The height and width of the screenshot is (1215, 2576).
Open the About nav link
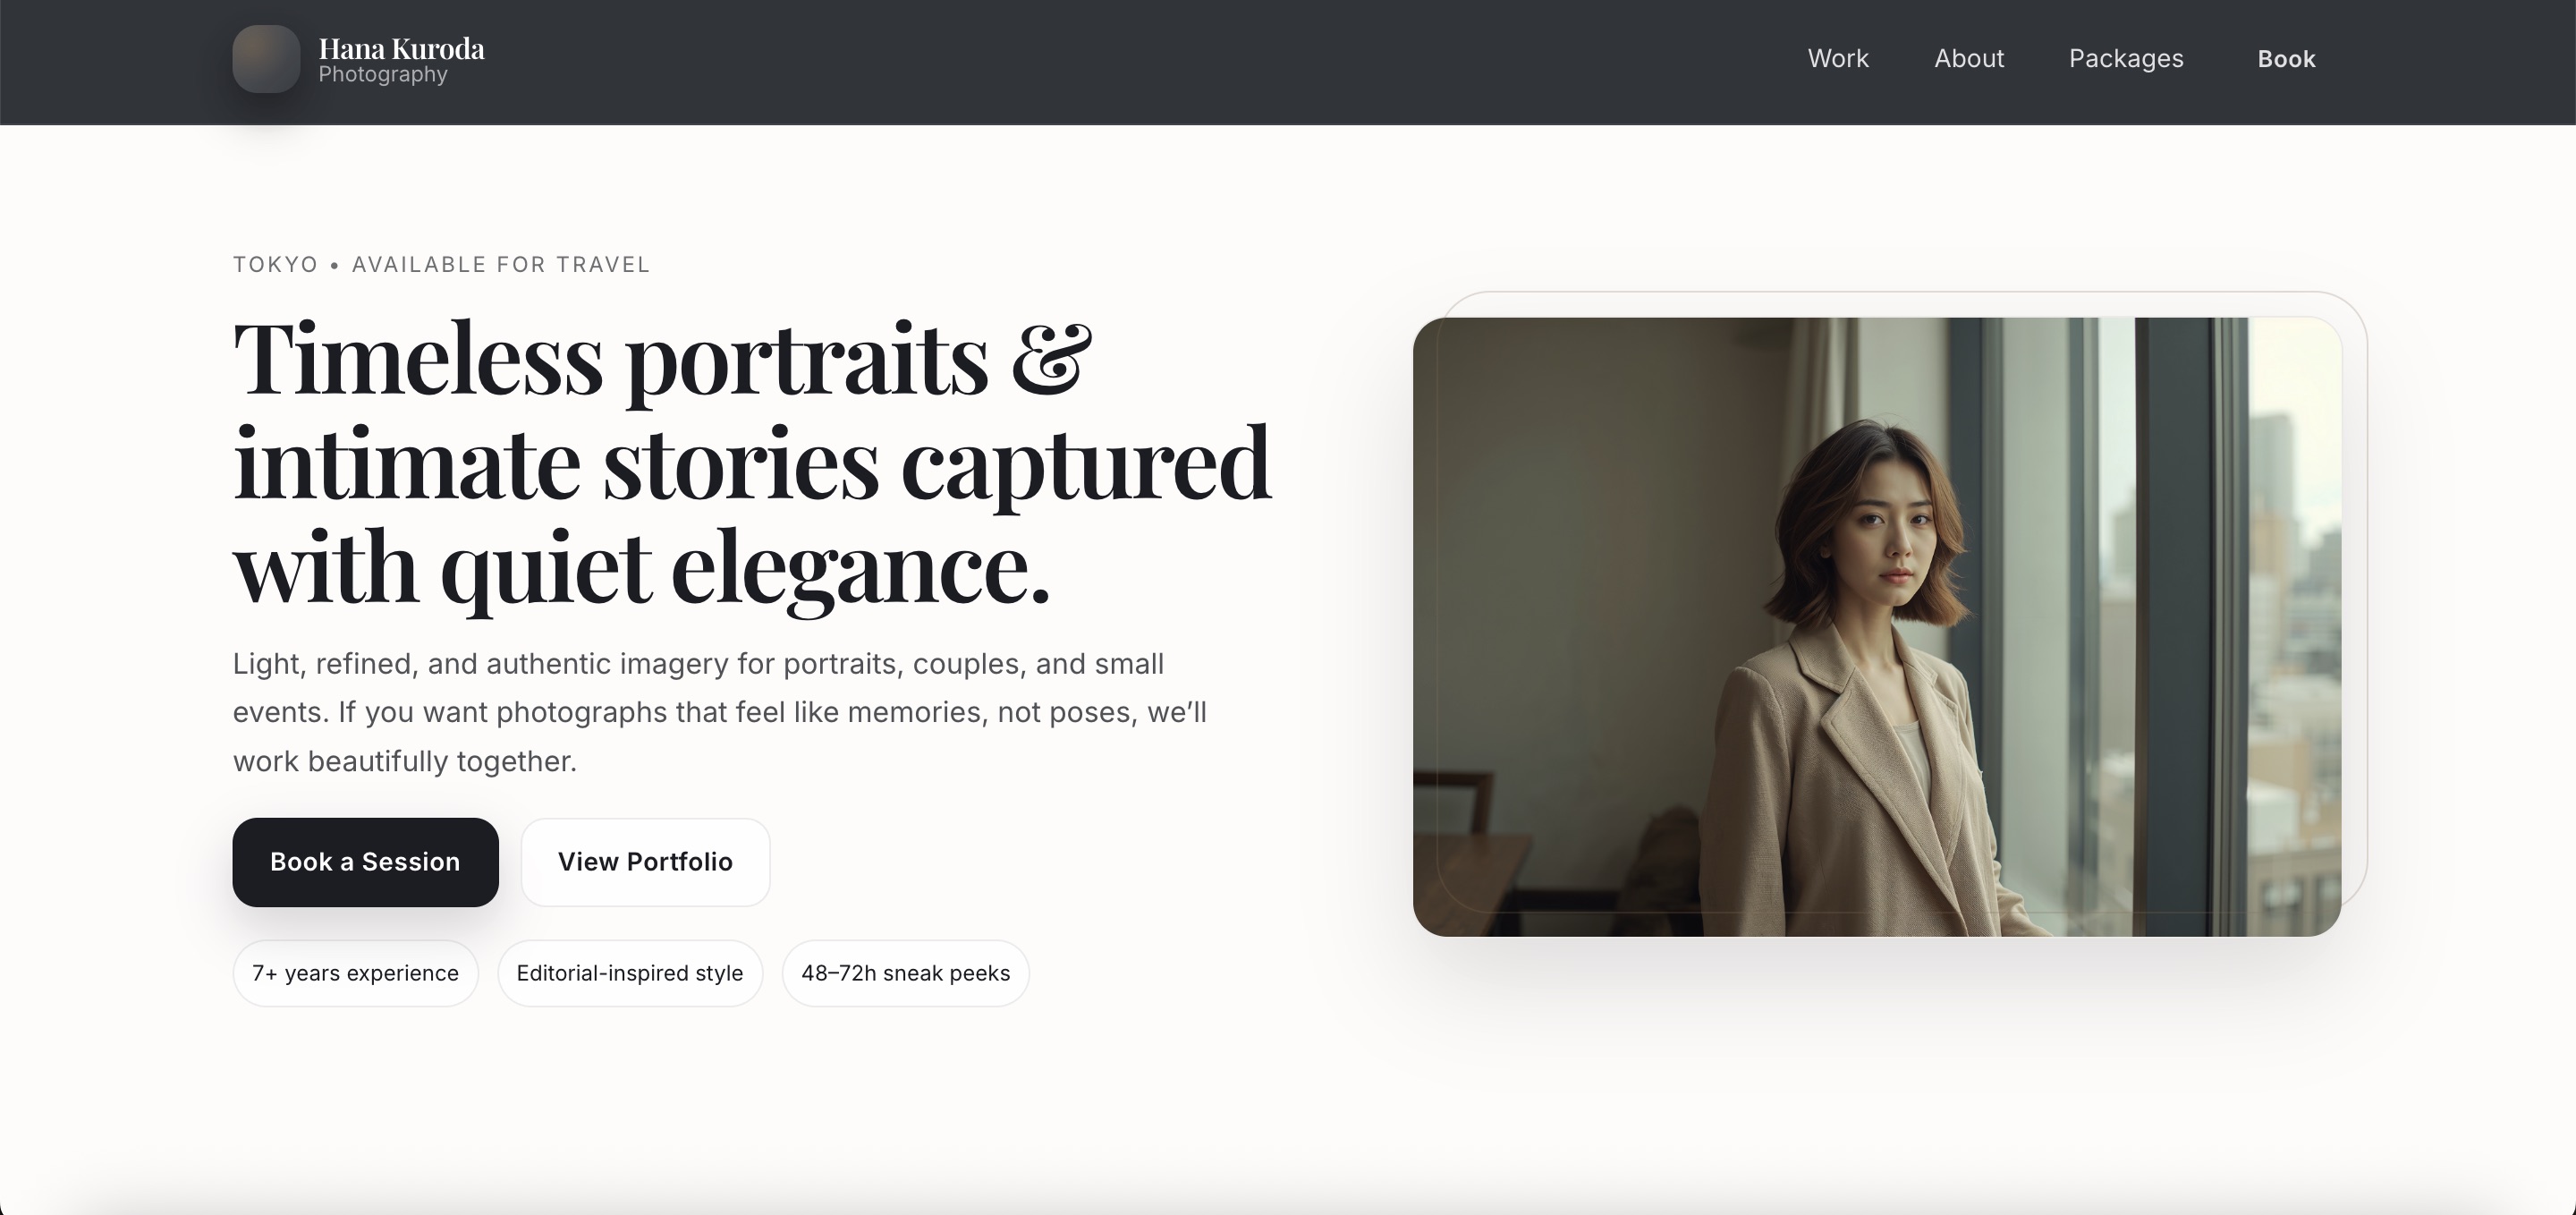click(x=1969, y=58)
